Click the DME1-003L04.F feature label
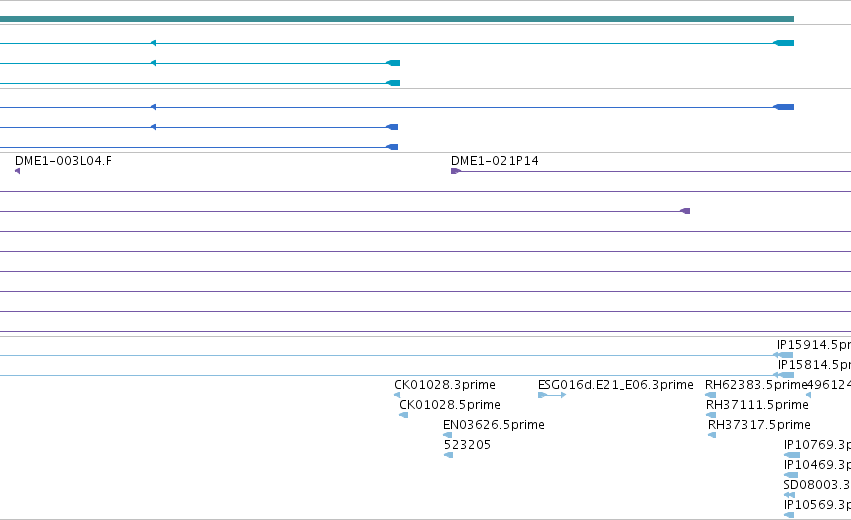This screenshot has height=520, width=851. [63, 161]
